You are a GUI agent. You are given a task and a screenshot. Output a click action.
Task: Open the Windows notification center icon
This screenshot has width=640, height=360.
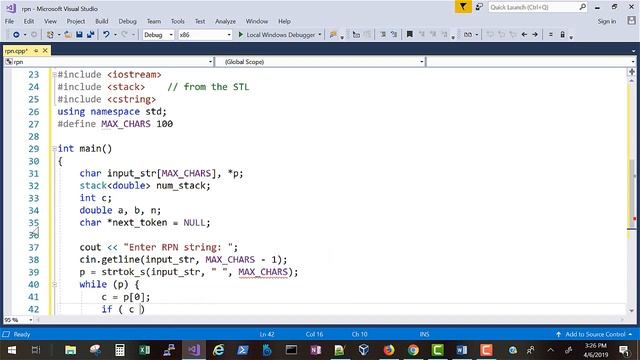(624, 350)
